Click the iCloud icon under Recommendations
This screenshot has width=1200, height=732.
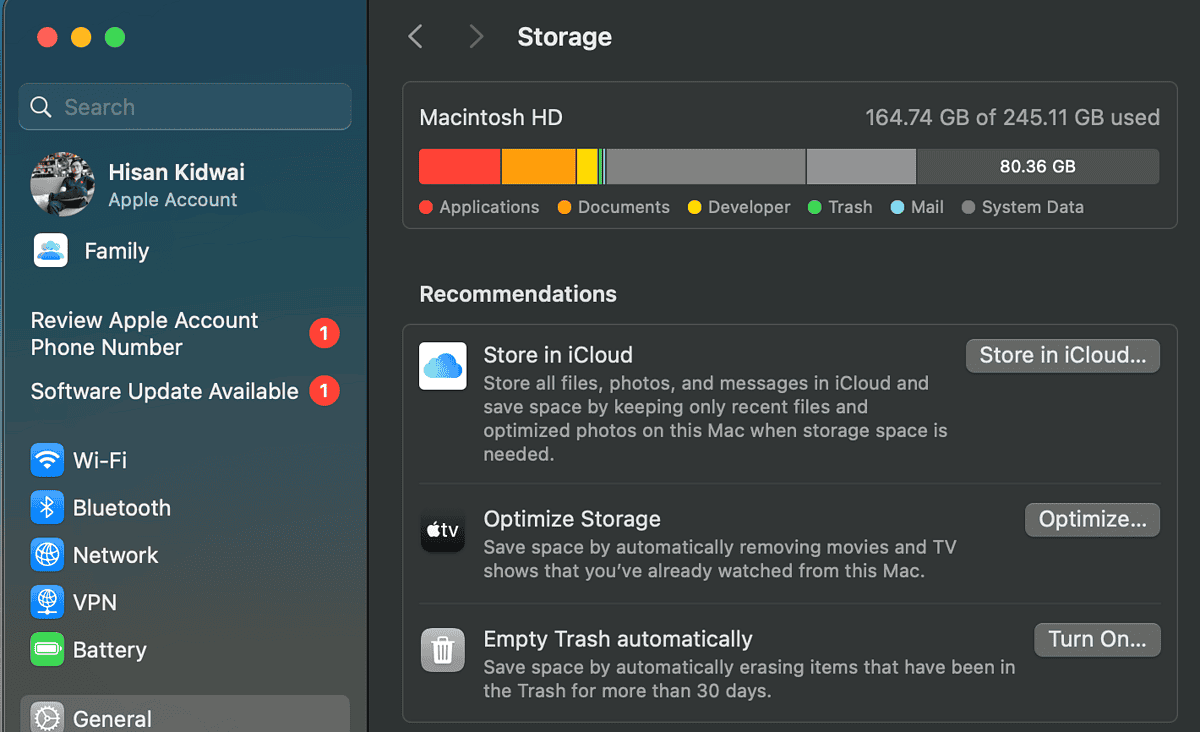click(442, 366)
